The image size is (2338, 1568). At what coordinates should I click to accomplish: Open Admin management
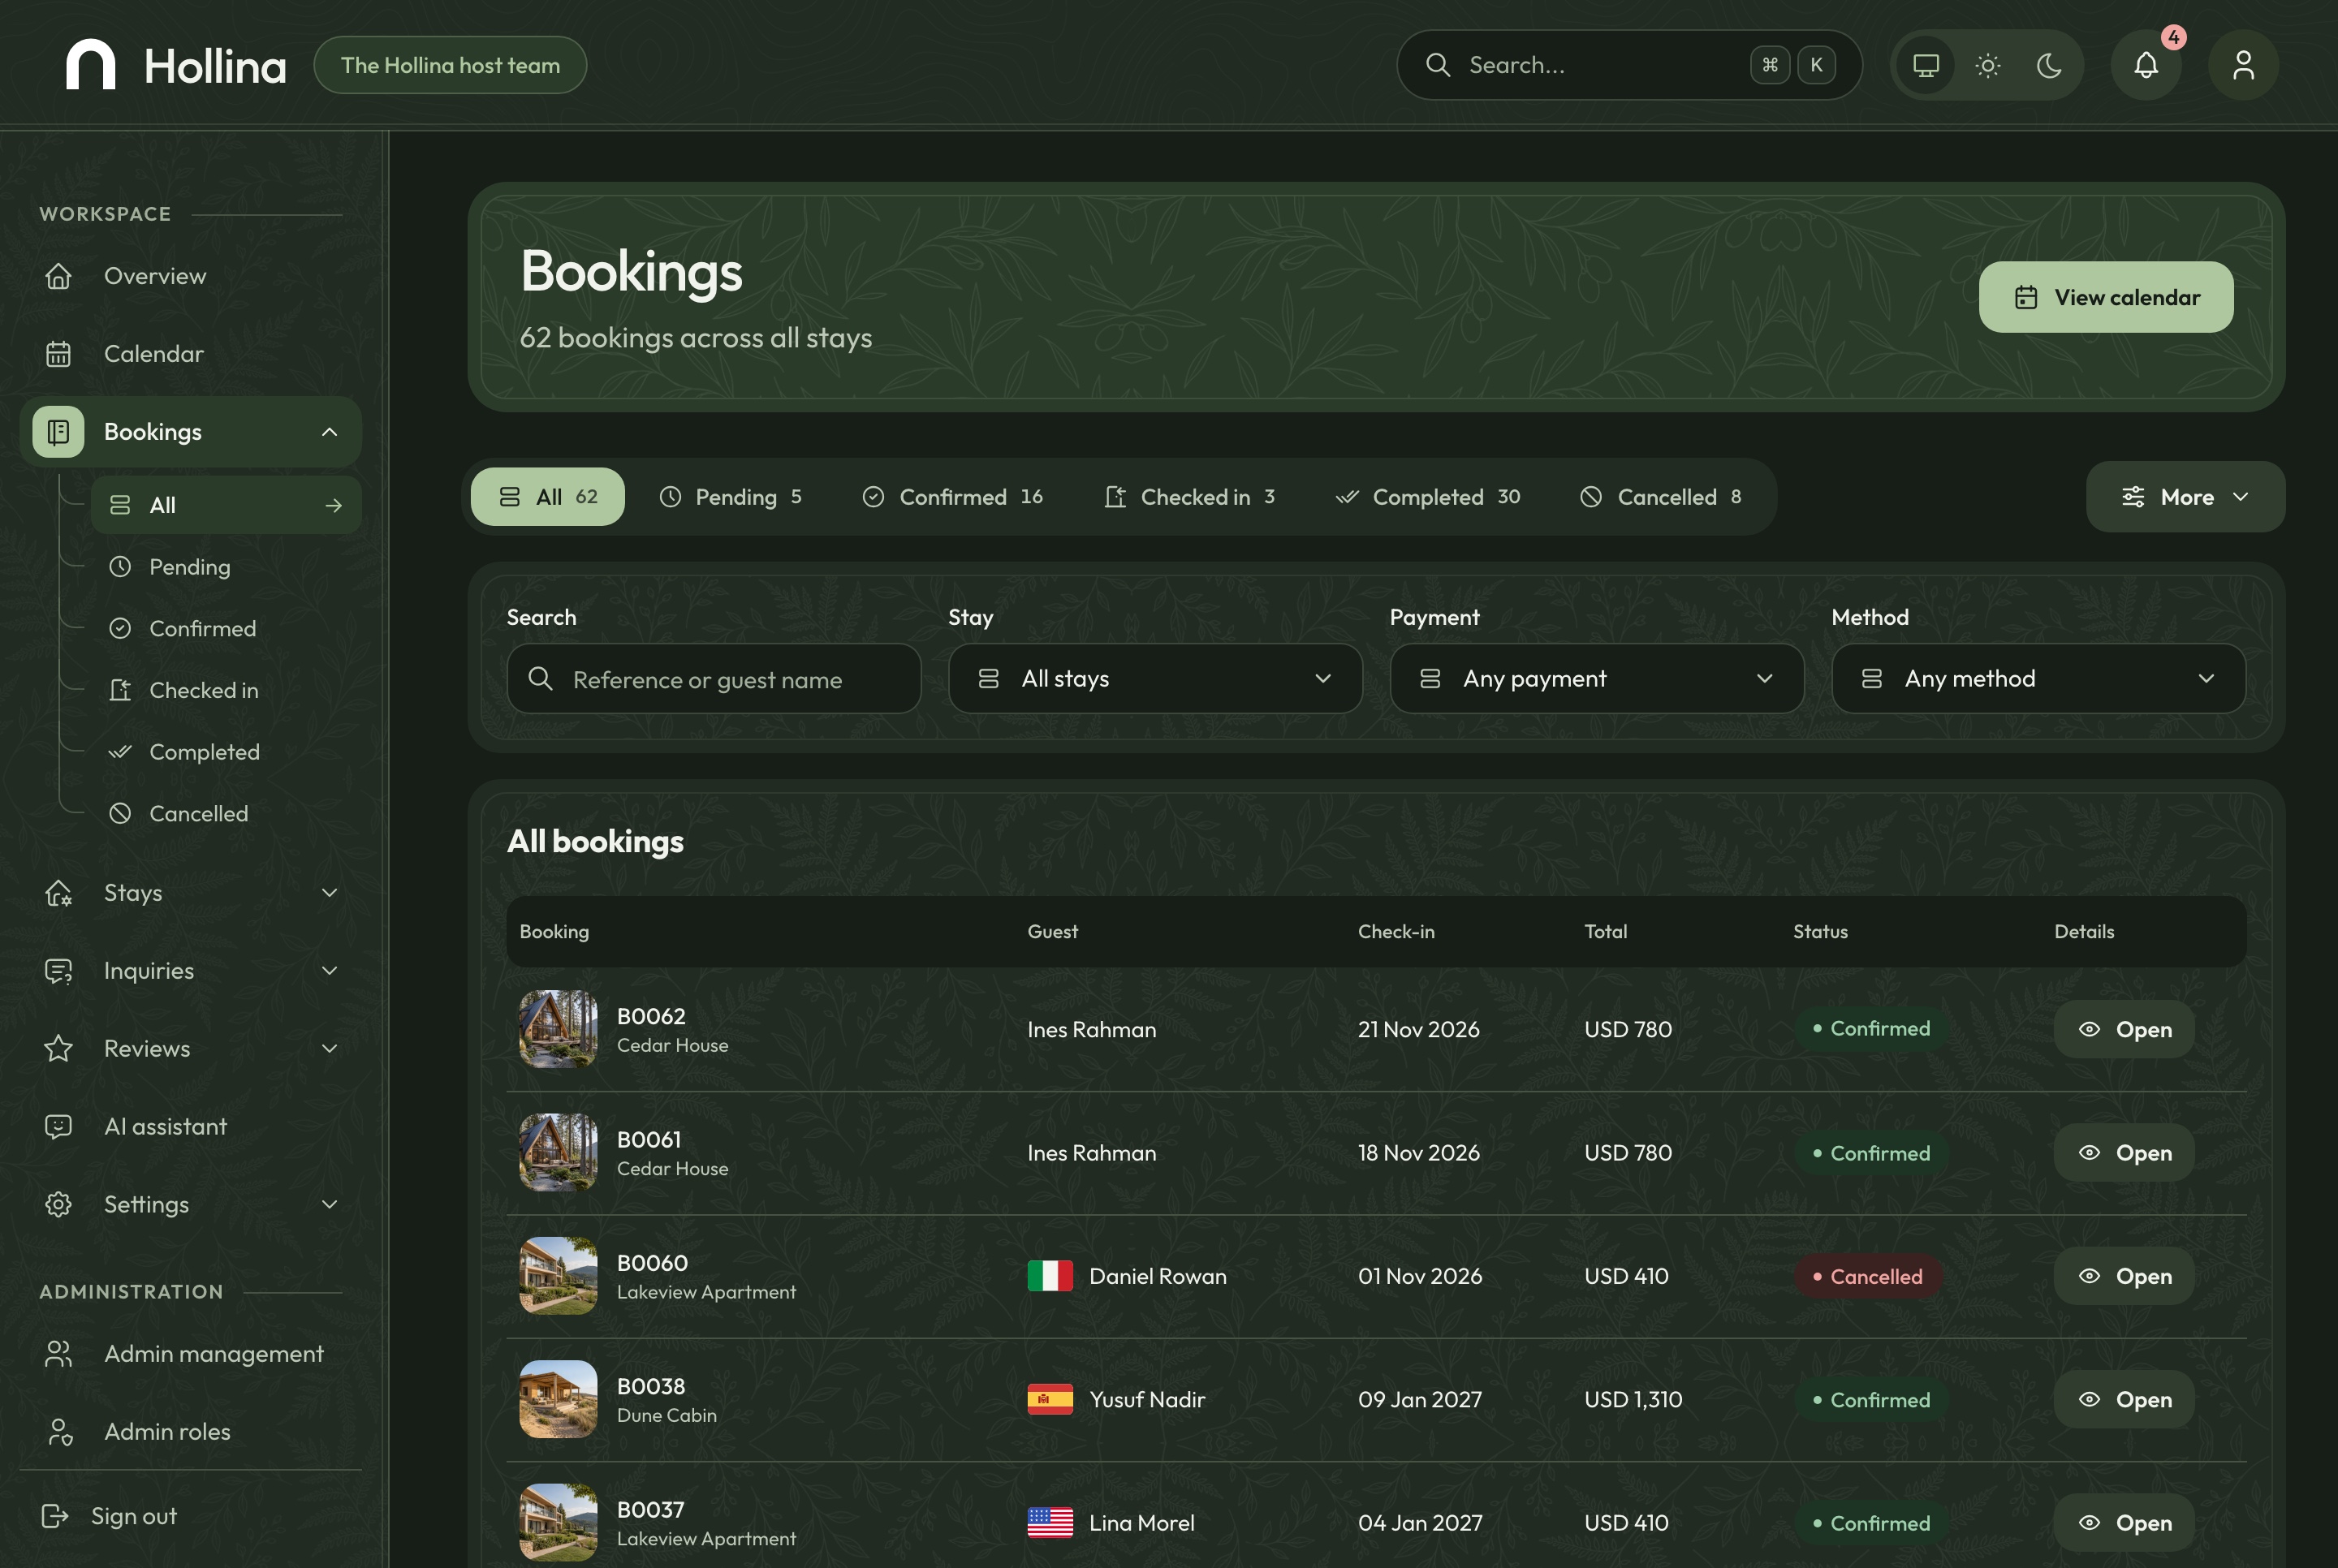[190, 1354]
